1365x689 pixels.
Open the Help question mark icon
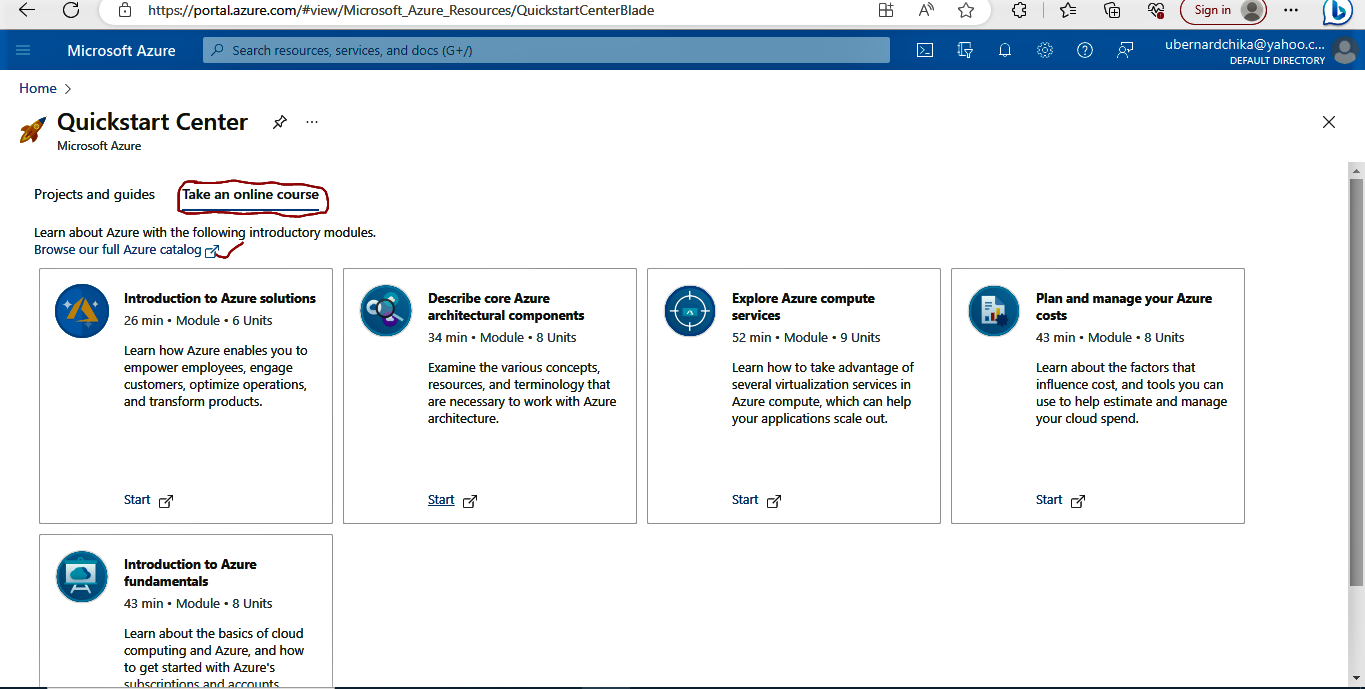[x=1085, y=50]
